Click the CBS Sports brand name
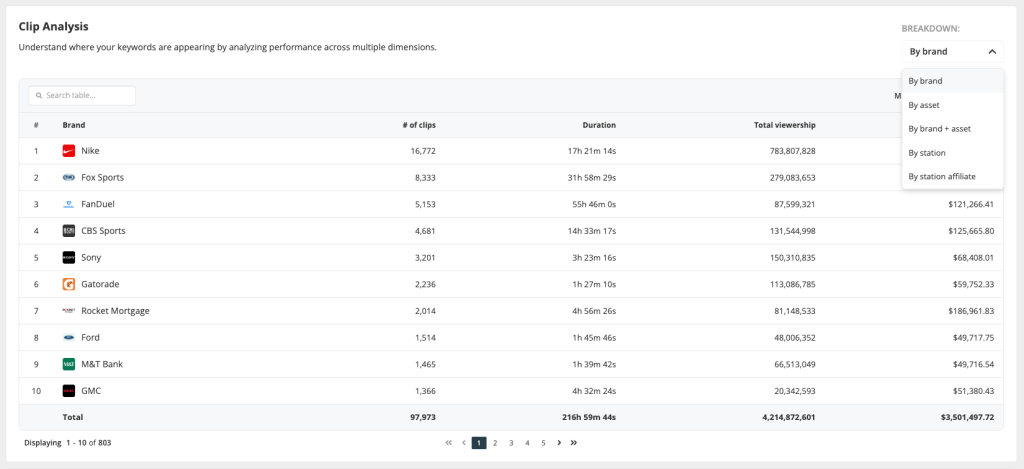The height and width of the screenshot is (469, 1024). tap(103, 231)
